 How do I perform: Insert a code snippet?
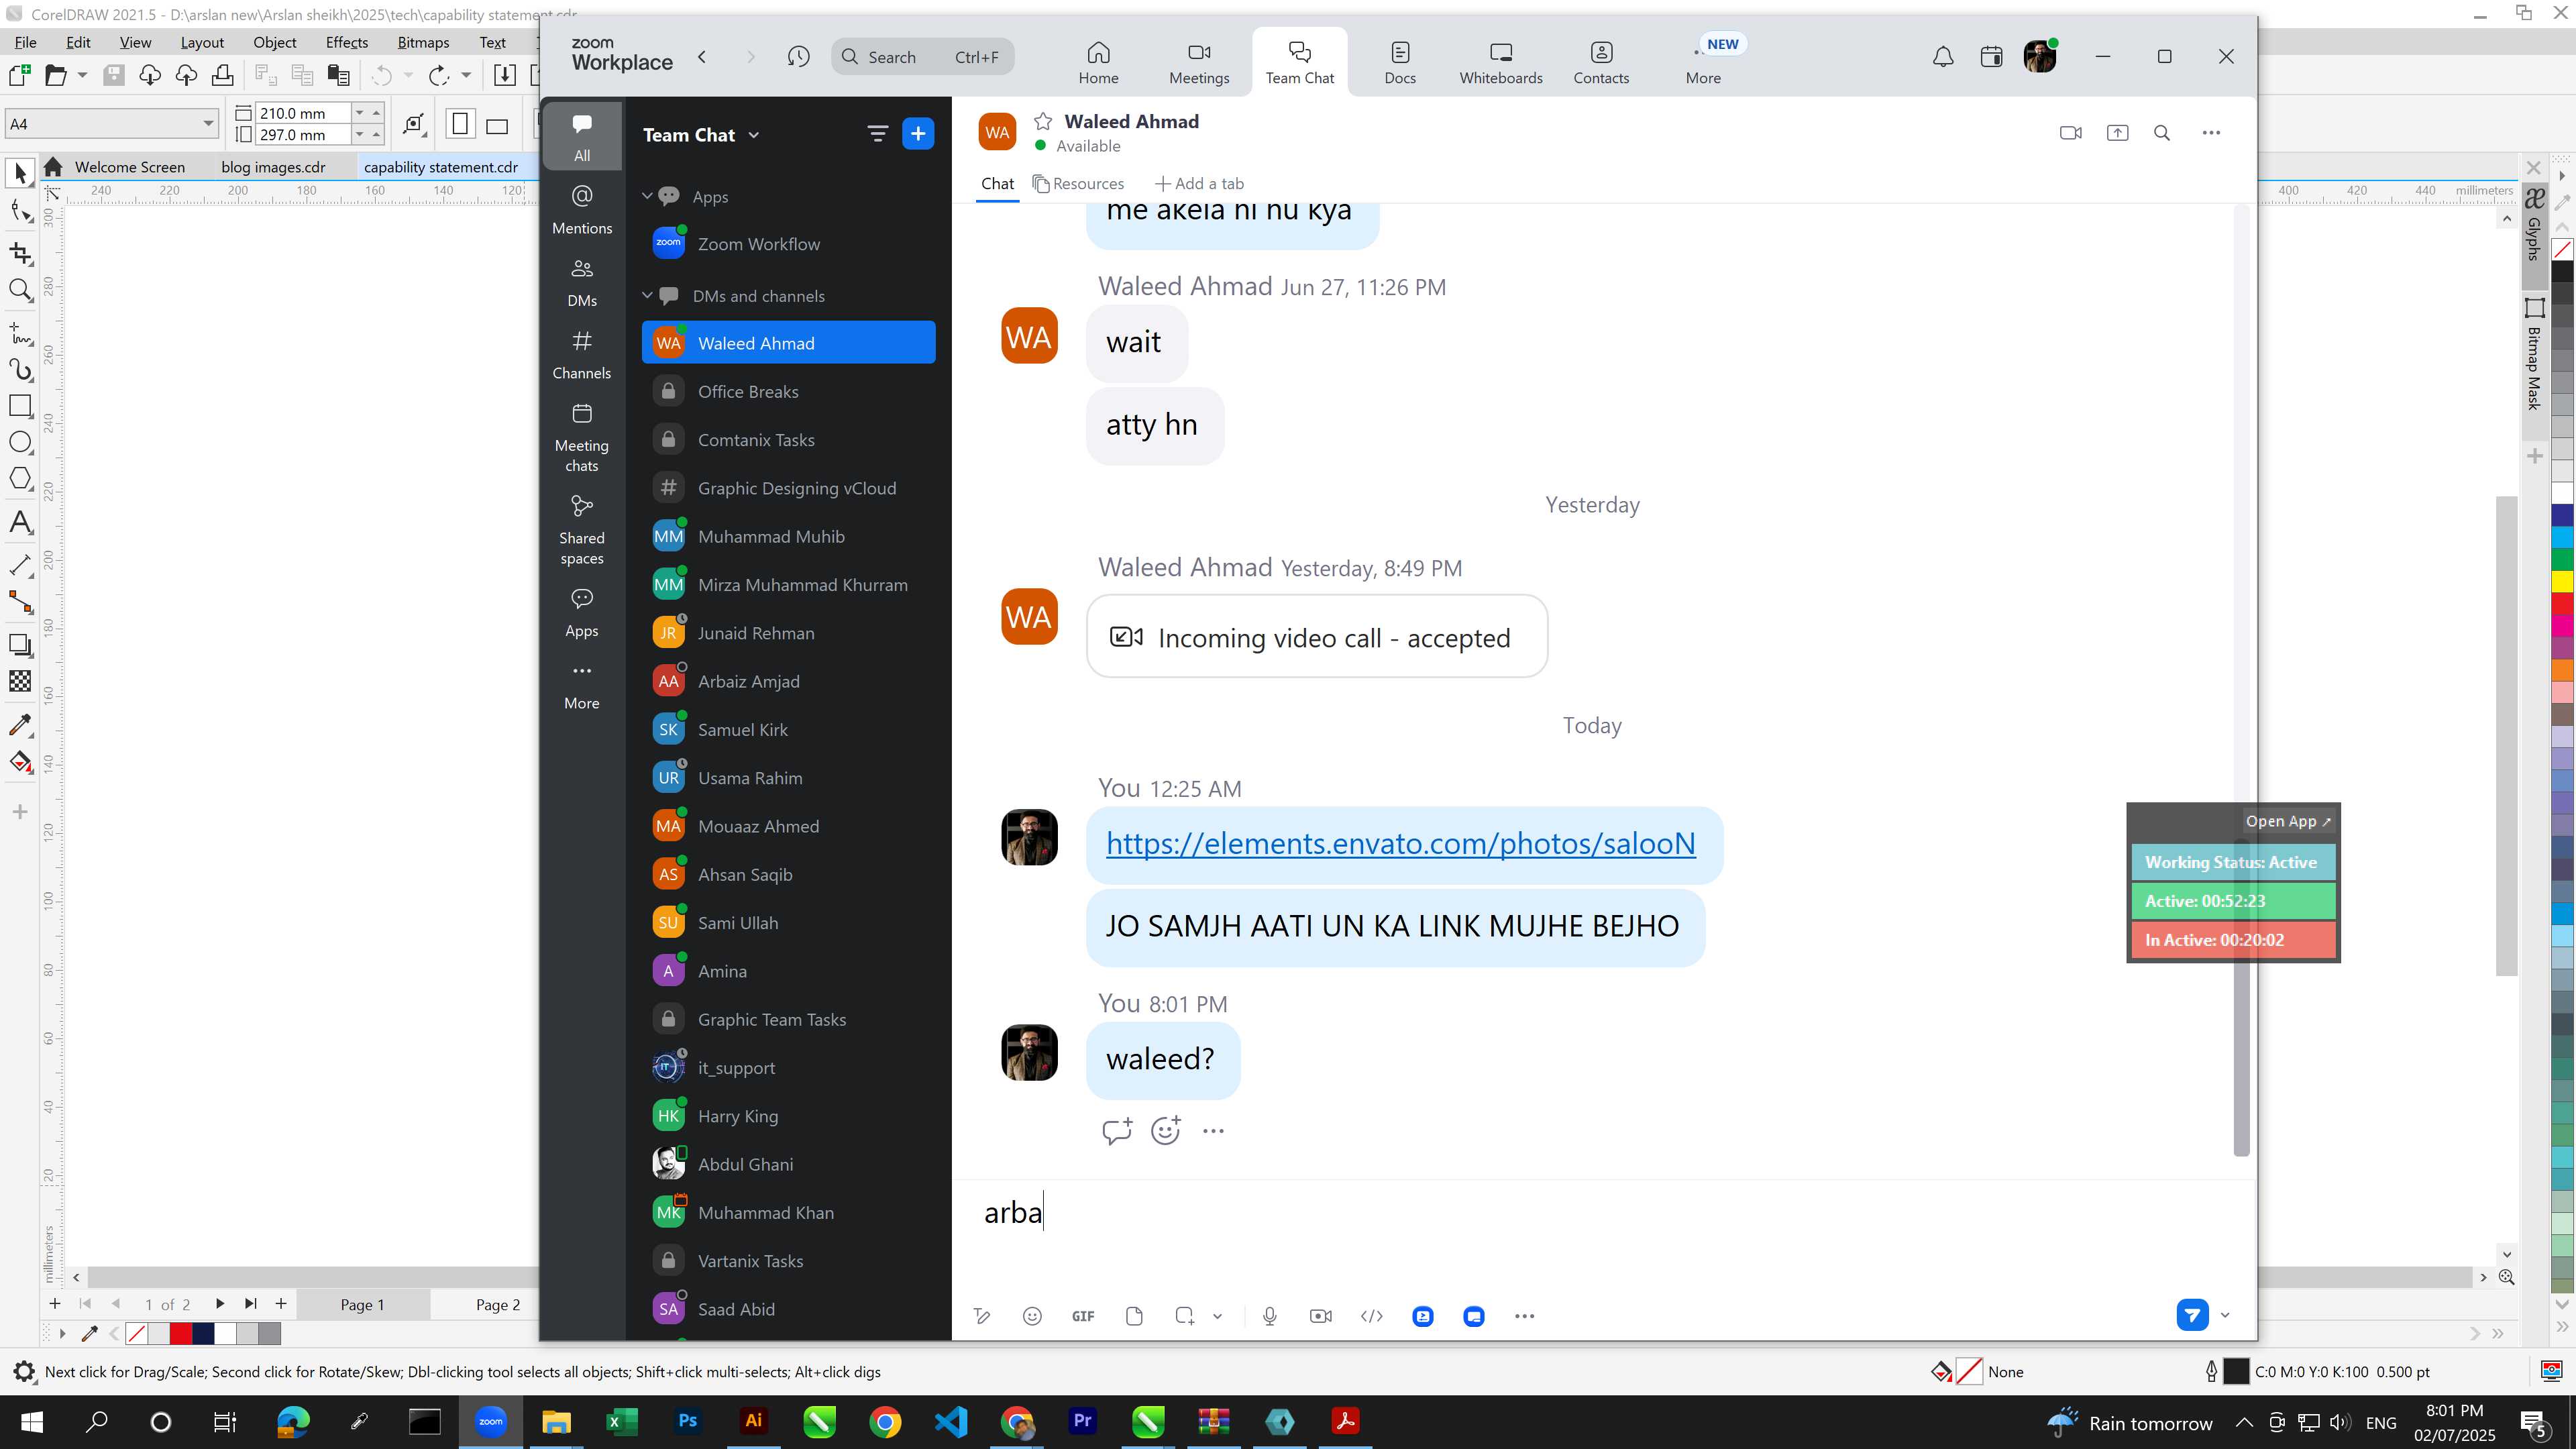[1372, 1316]
